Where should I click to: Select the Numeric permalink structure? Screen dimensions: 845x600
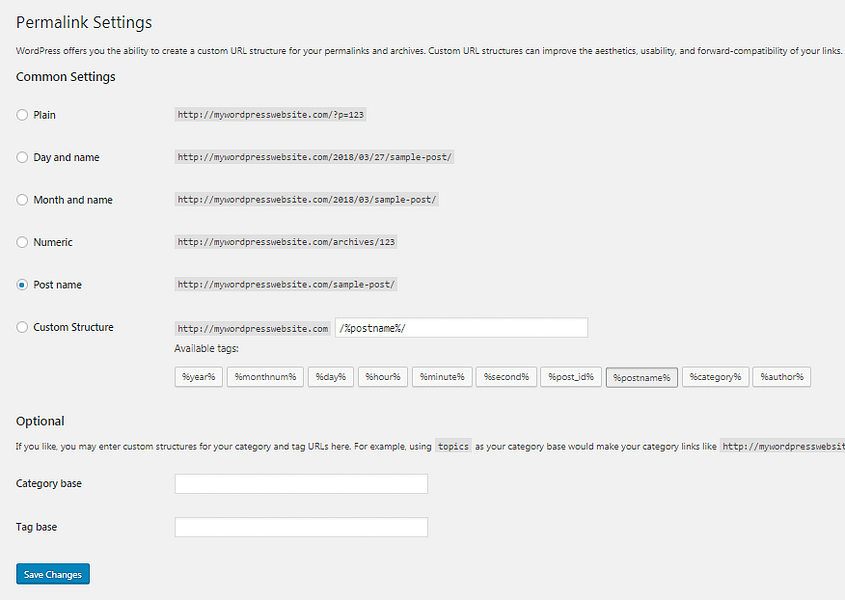coord(21,242)
